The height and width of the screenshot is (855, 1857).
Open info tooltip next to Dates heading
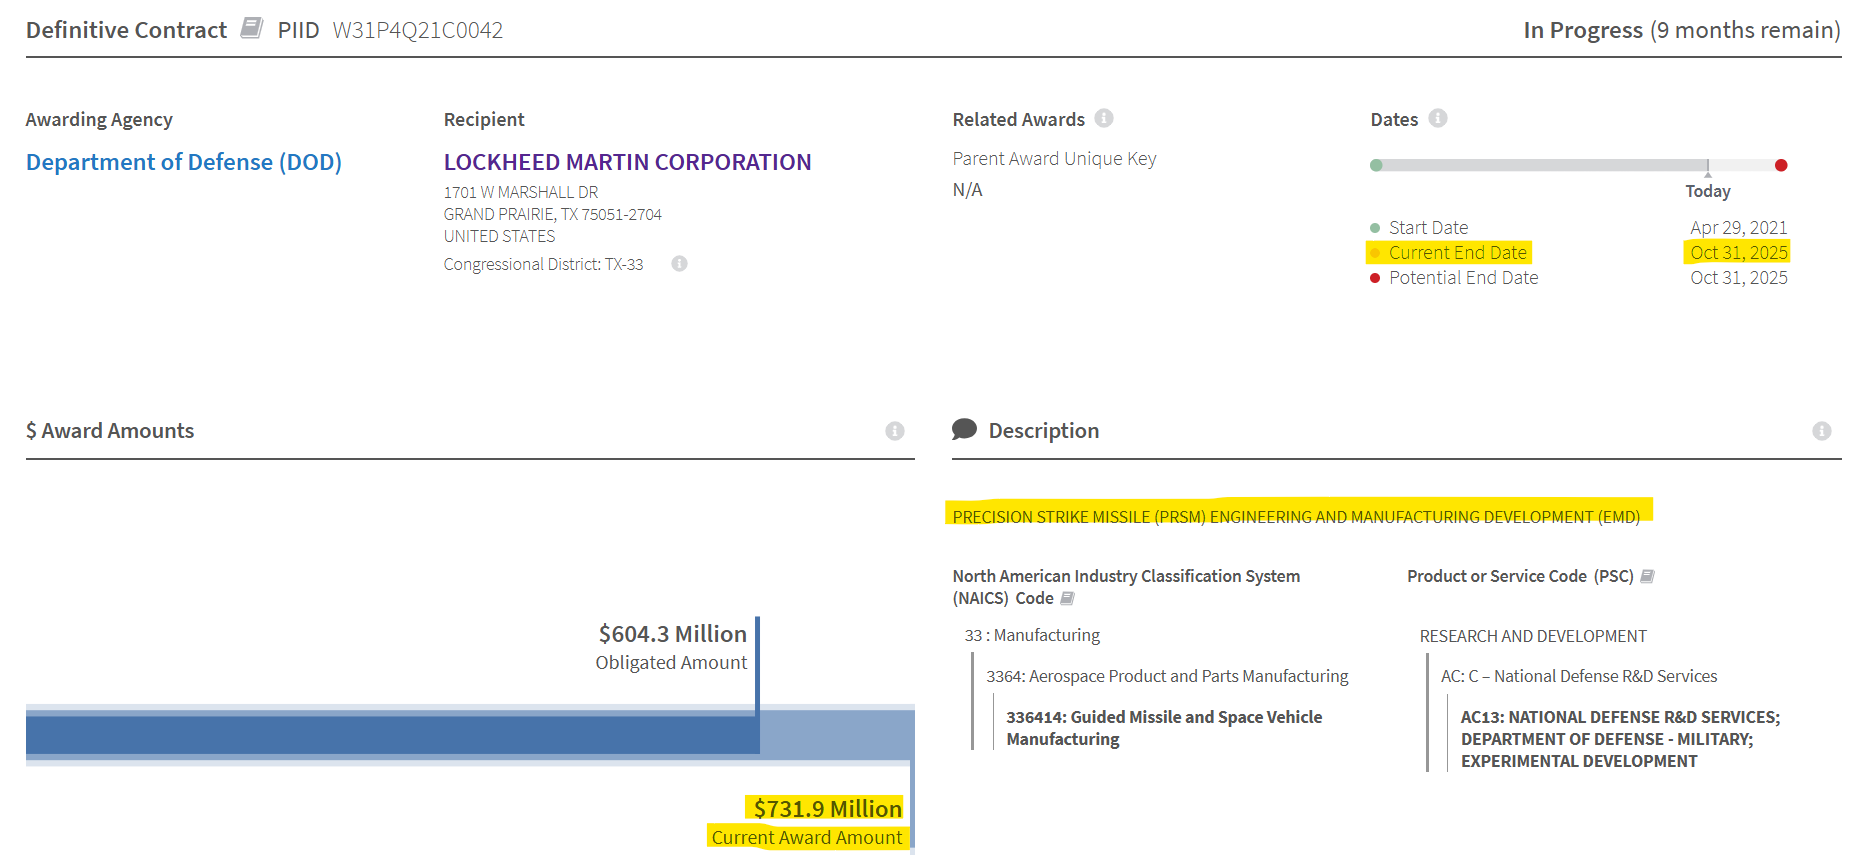(x=1438, y=118)
